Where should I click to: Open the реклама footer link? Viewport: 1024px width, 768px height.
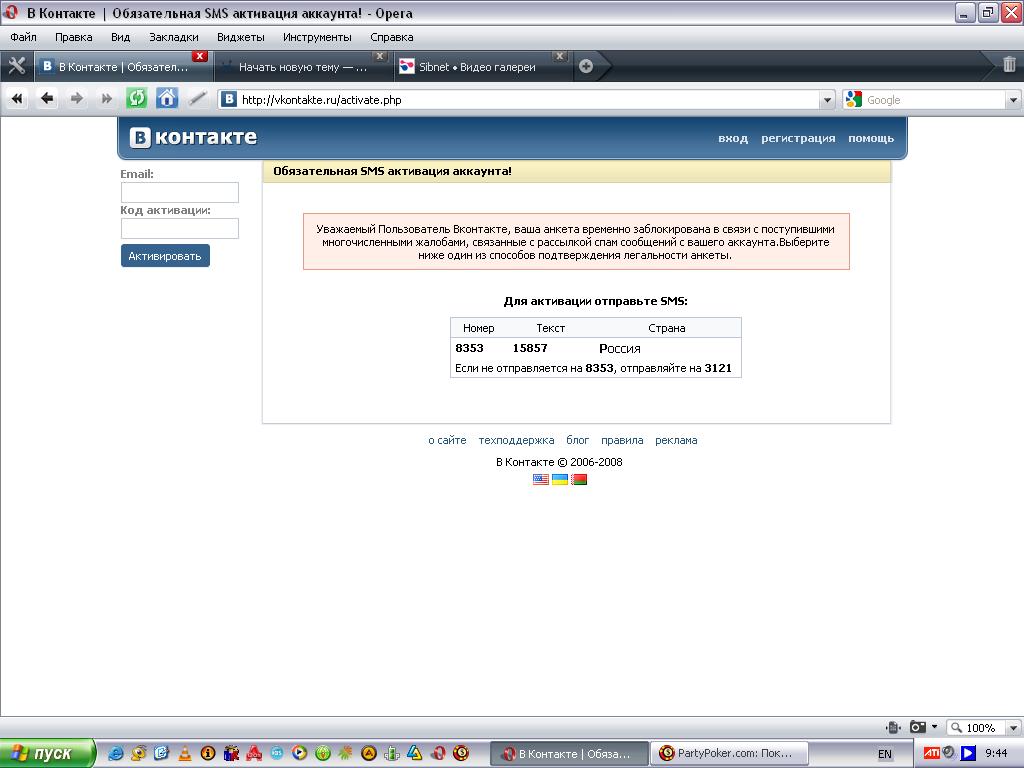[676, 440]
